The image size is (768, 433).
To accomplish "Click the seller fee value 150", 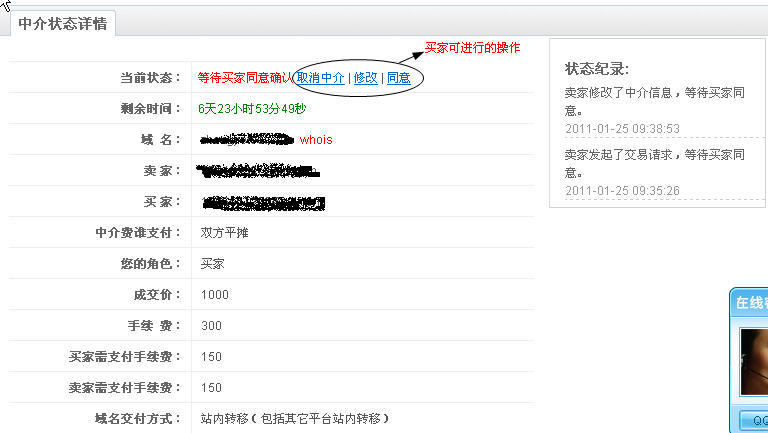I will pyautogui.click(x=211, y=388).
